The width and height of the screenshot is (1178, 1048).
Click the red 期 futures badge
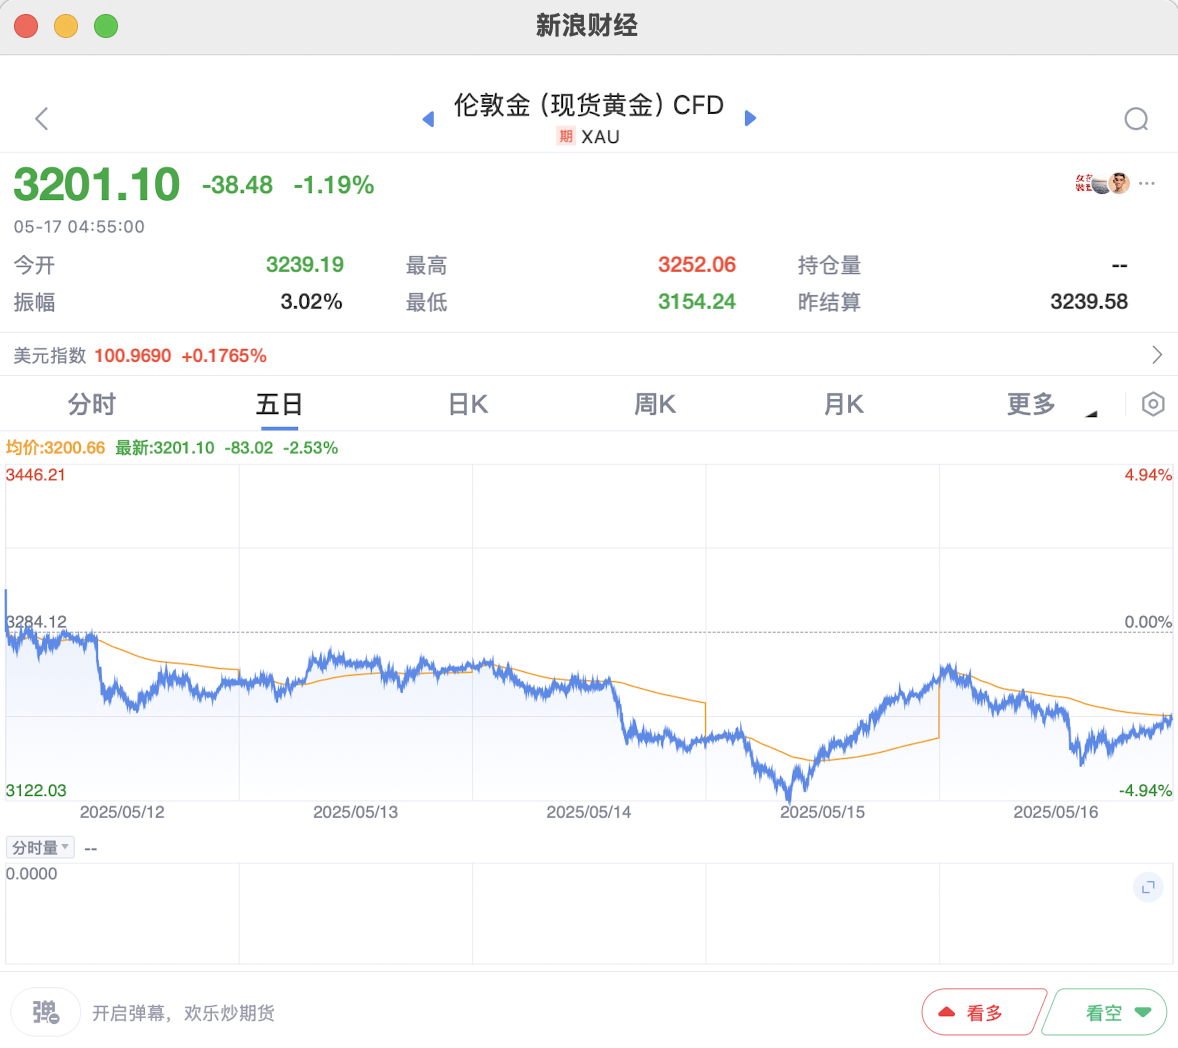(566, 136)
